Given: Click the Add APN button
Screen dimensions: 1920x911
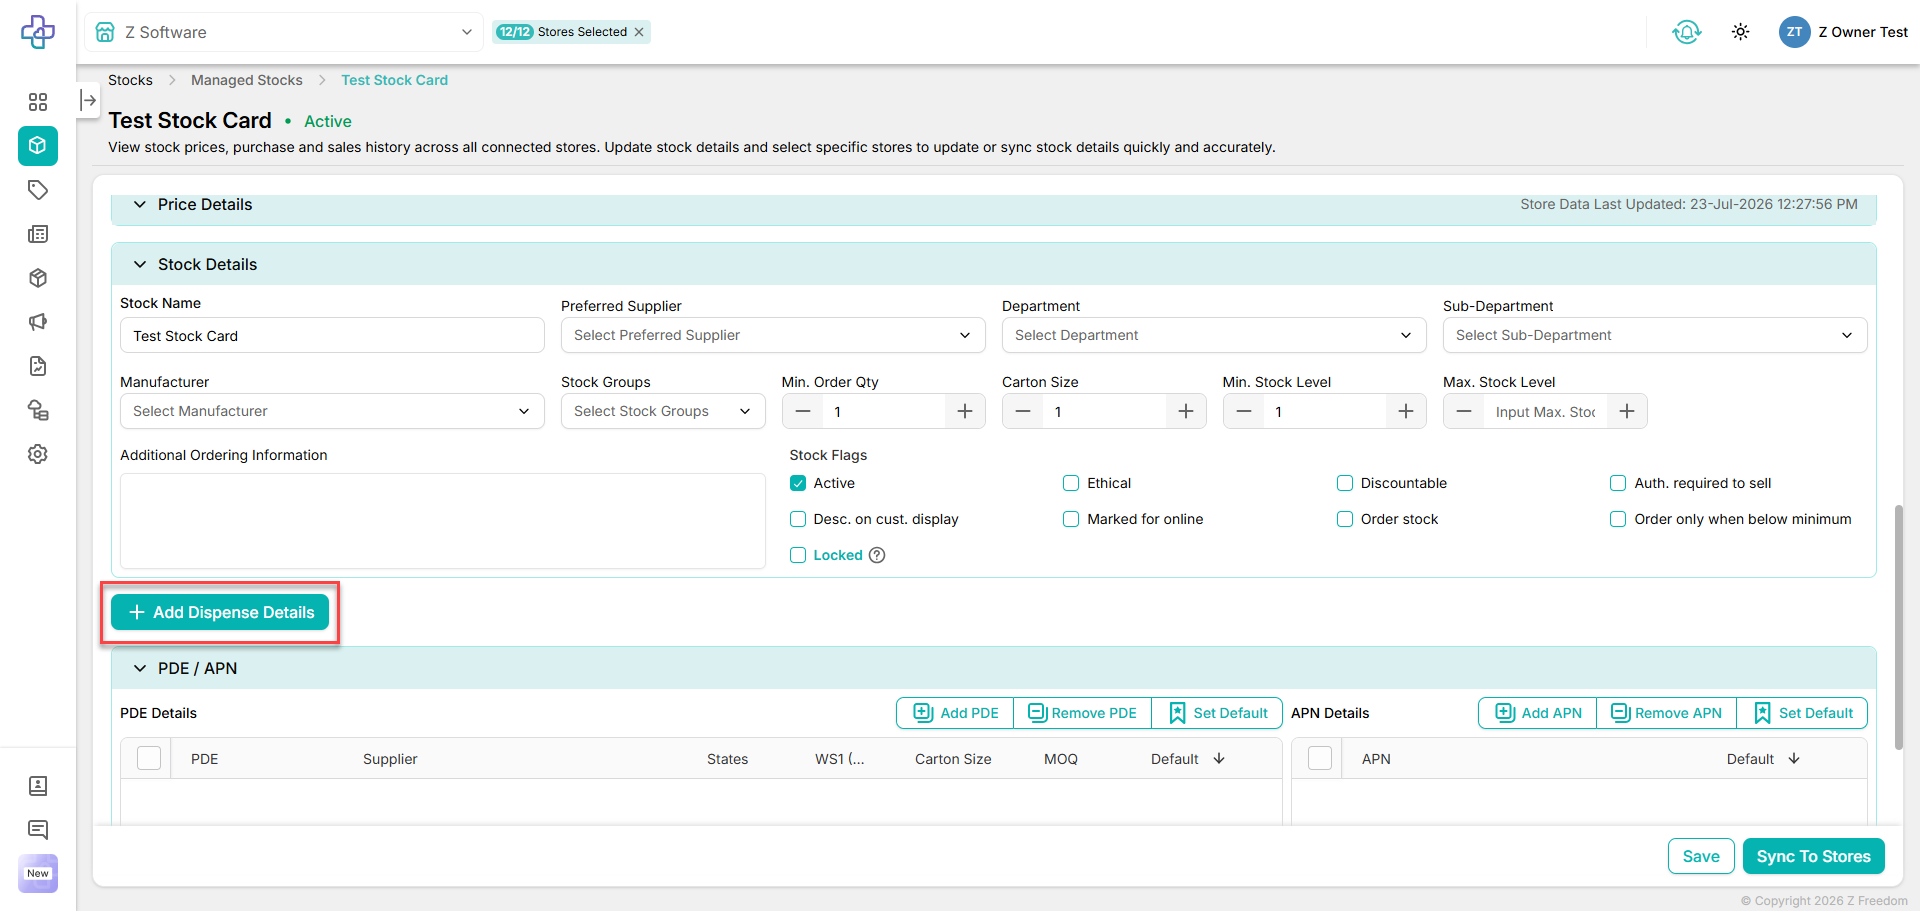Looking at the screenshot, I should point(1538,713).
